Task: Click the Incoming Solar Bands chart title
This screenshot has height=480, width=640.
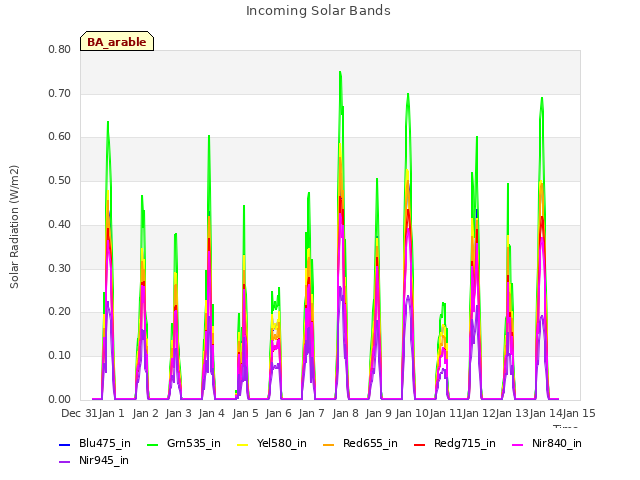Action: pyautogui.click(x=318, y=11)
